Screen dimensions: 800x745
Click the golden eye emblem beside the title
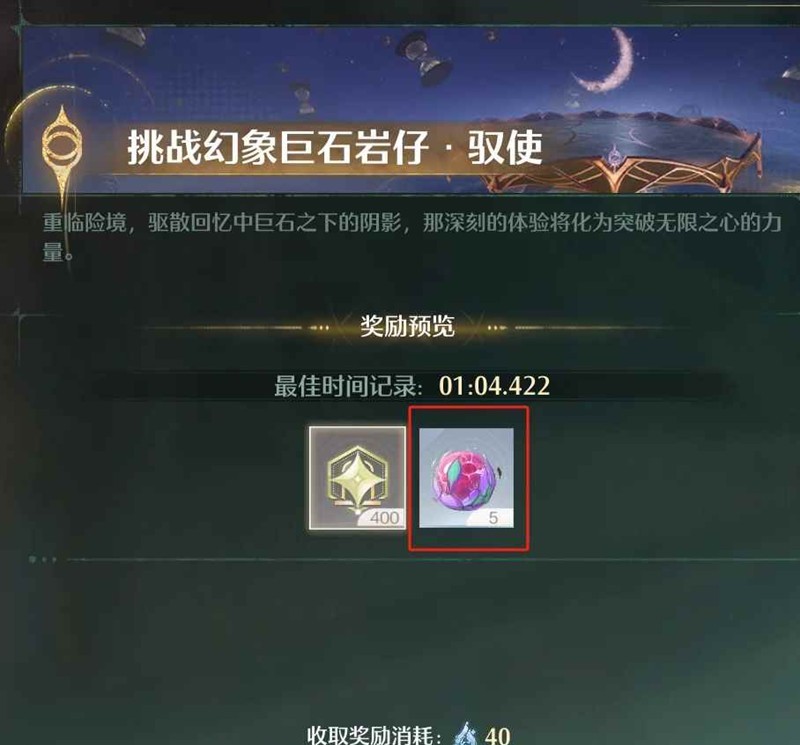pos(61,145)
